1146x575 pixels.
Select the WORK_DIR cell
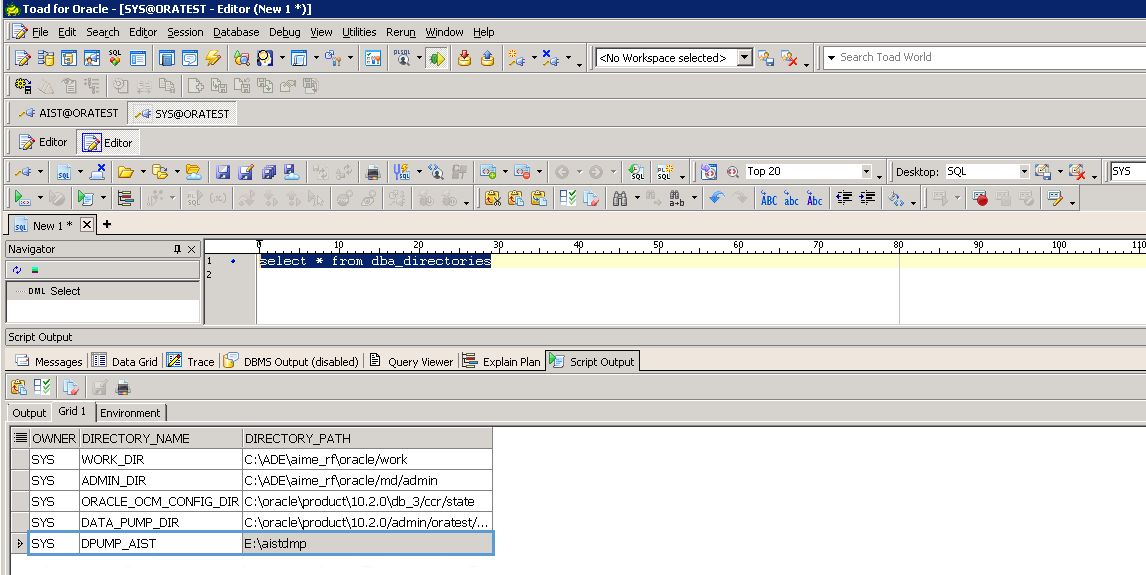pos(161,460)
